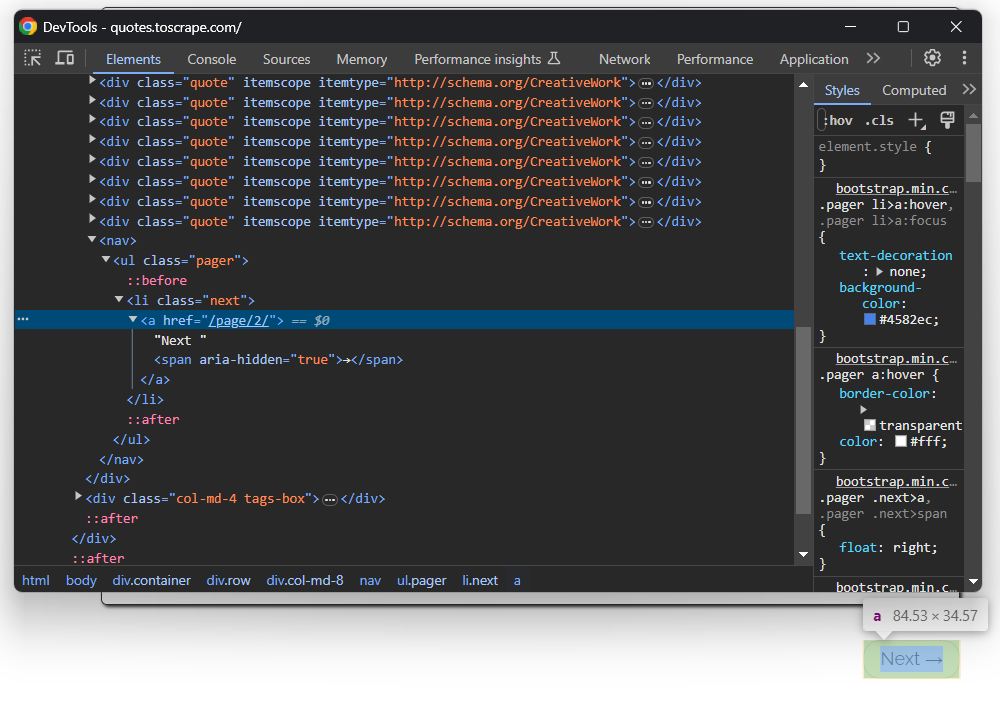
Task: Toggle the device toolbar icon
Action: 64,59
